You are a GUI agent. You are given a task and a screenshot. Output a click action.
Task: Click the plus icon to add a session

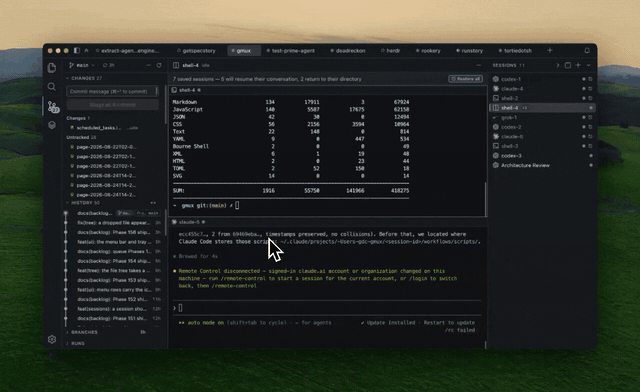(578, 65)
